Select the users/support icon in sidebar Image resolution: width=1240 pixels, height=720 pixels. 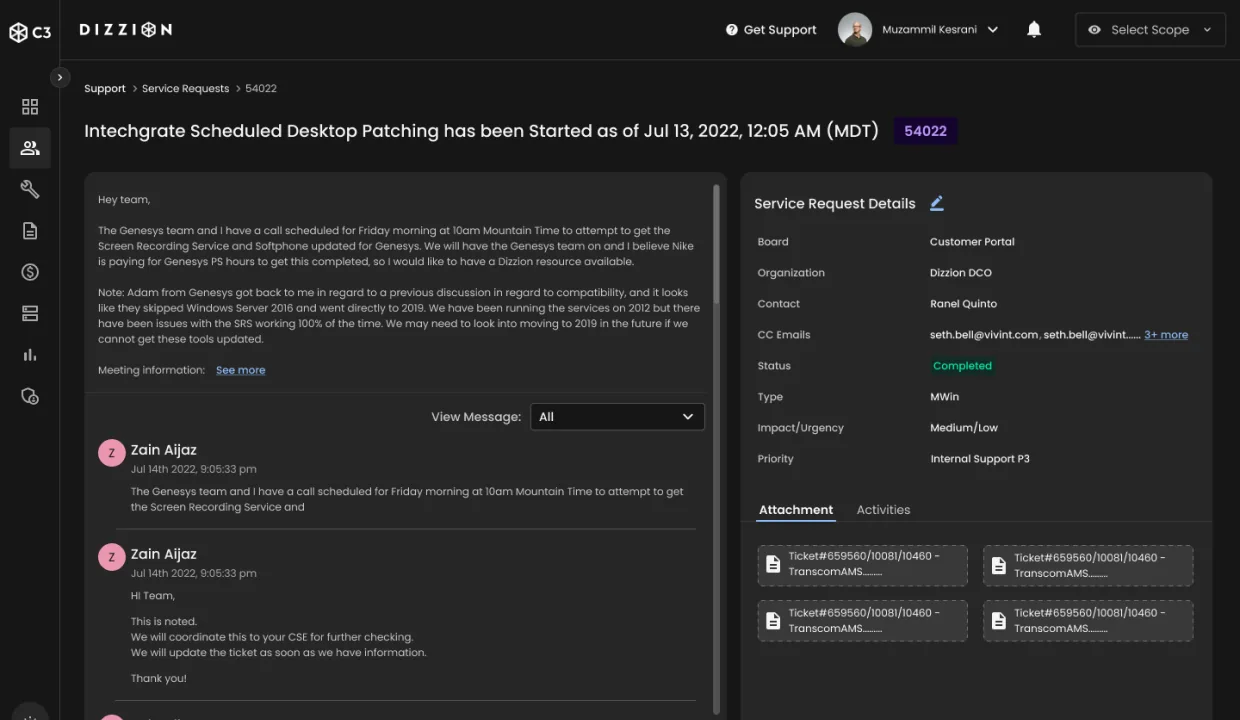pyautogui.click(x=30, y=148)
